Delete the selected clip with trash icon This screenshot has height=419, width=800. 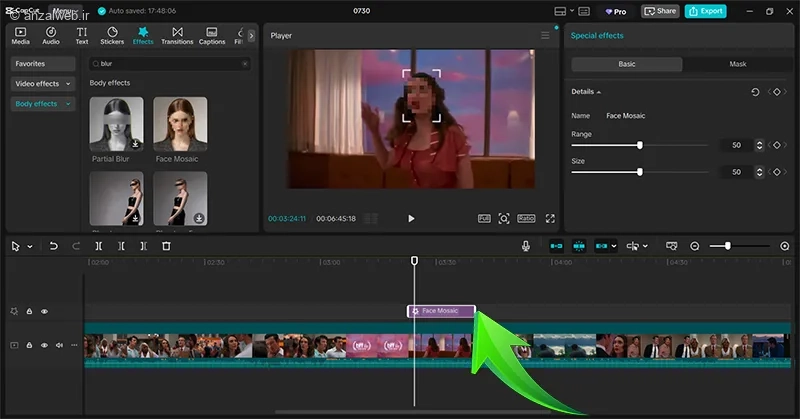click(x=166, y=246)
